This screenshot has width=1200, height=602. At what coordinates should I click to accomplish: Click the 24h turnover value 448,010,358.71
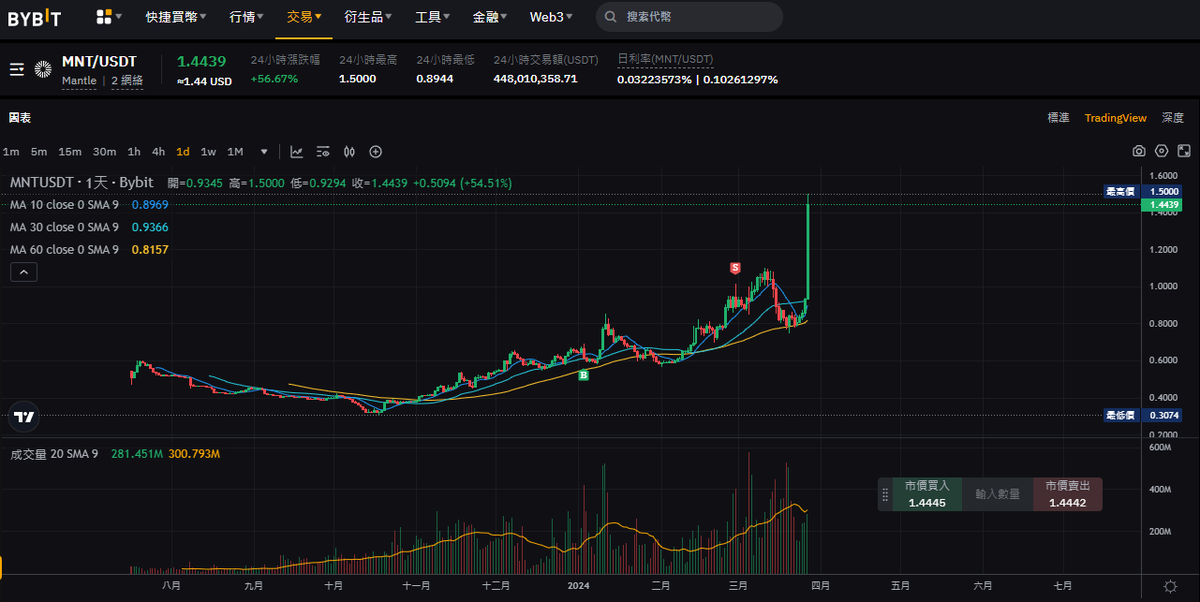click(535, 79)
